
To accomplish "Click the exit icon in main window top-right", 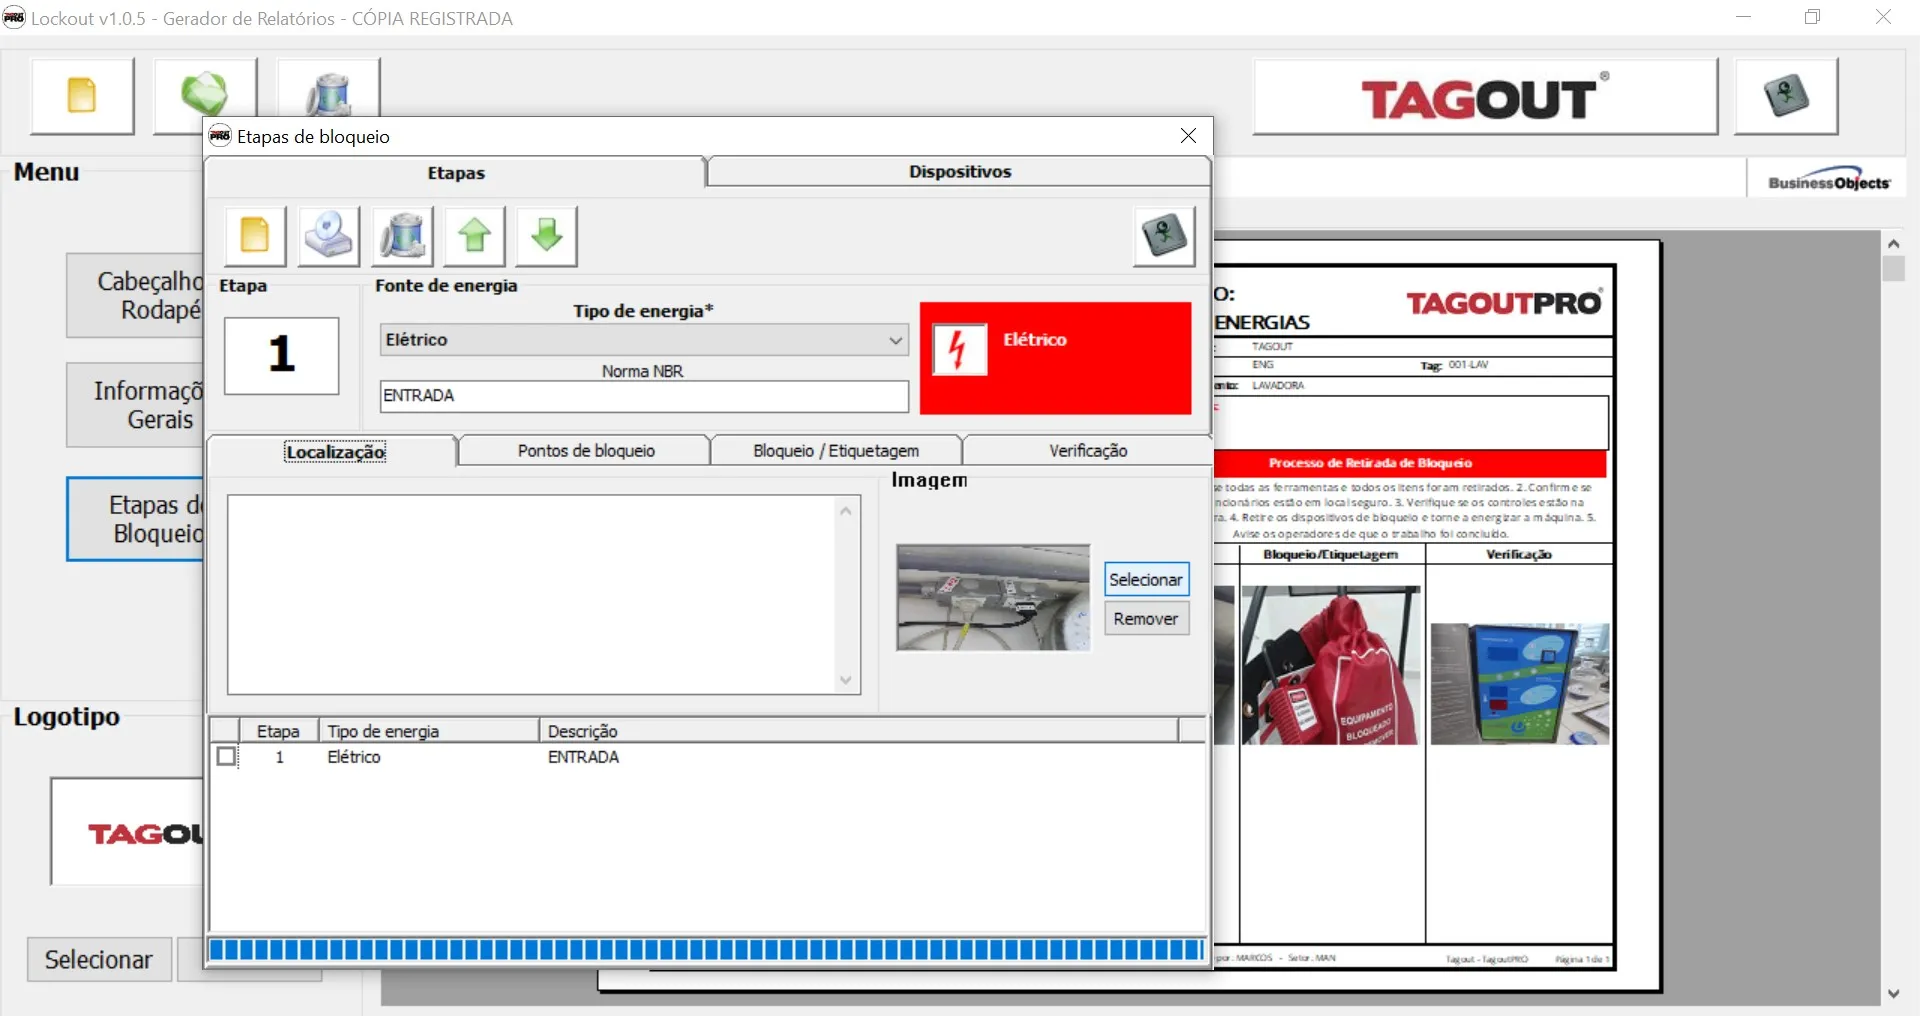I will (x=1786, y=96).
